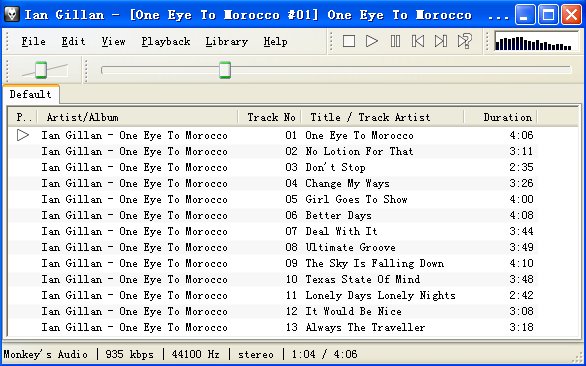Open the File menu
This screenshot has height=366, width=586.
[x=34, y=41]
